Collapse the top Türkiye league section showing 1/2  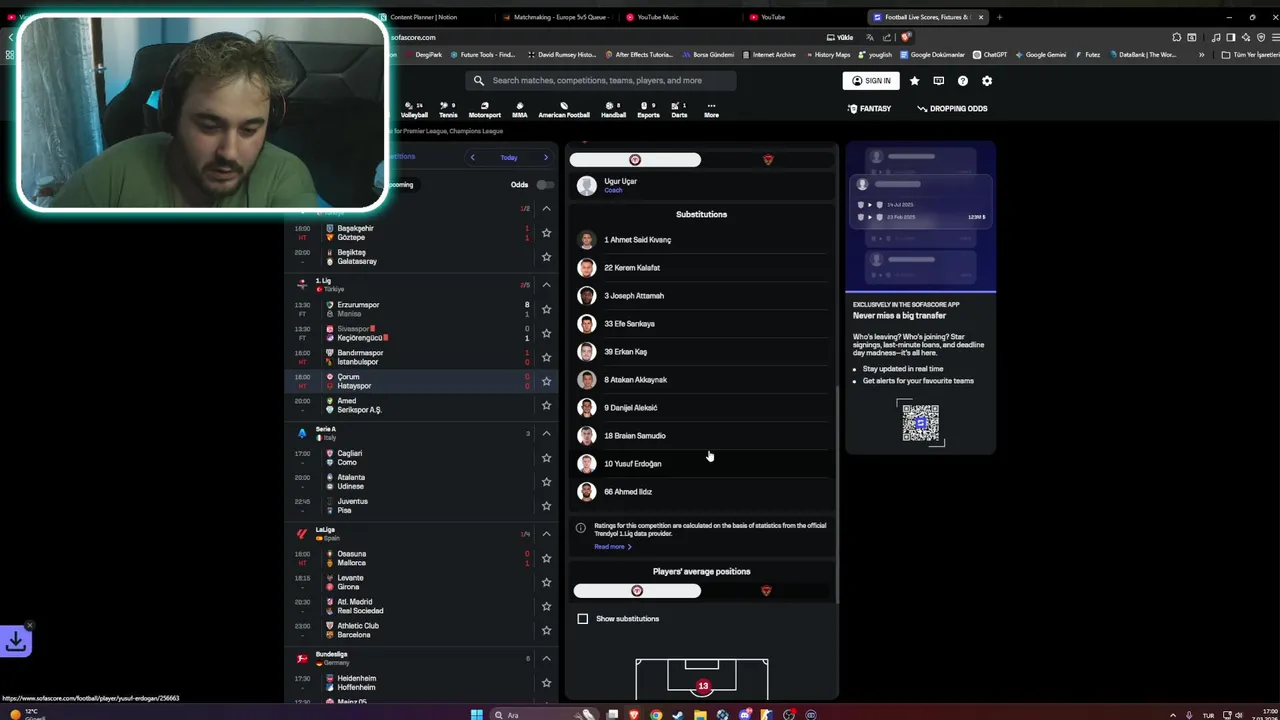[546, 208]
